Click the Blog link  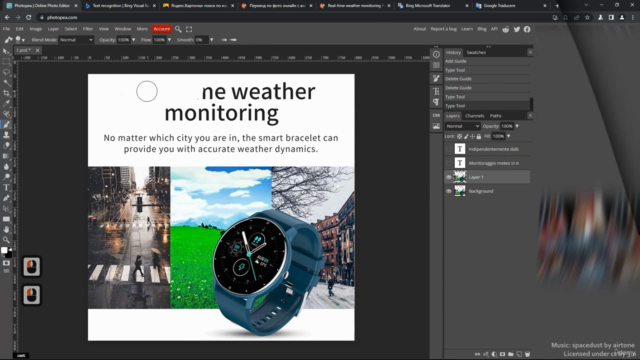482,29
